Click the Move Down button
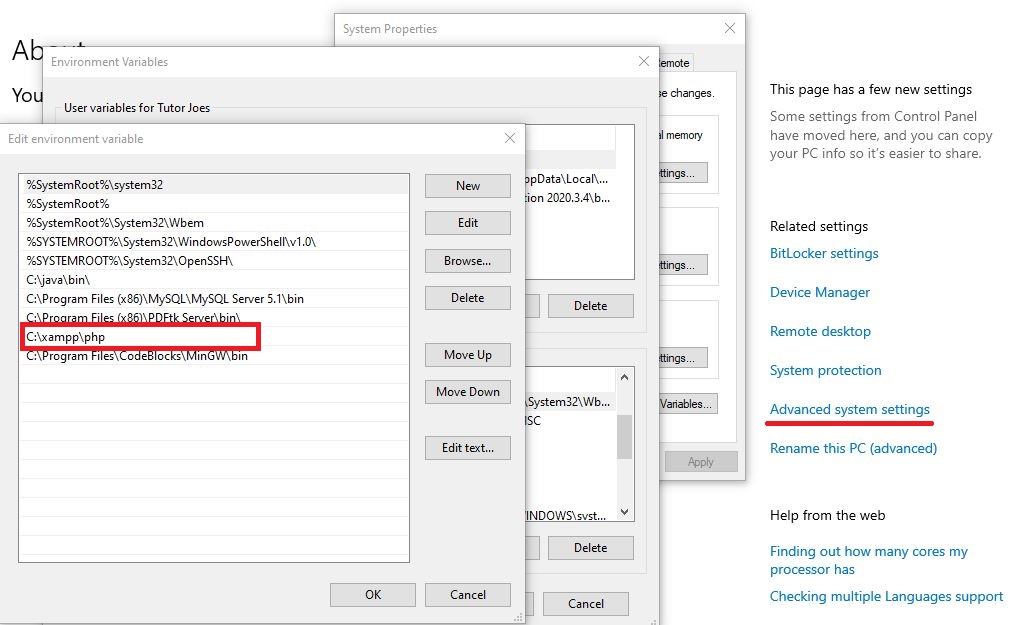Screen dimensions: 1017x625 coord(467,392)
